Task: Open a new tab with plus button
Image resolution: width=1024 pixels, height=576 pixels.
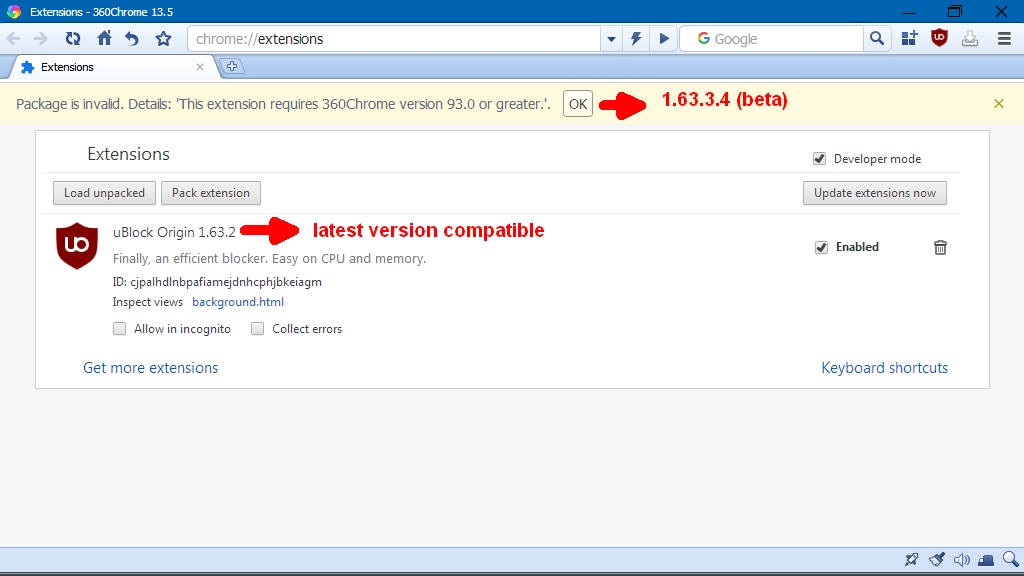Action: [x=232, y=67]
